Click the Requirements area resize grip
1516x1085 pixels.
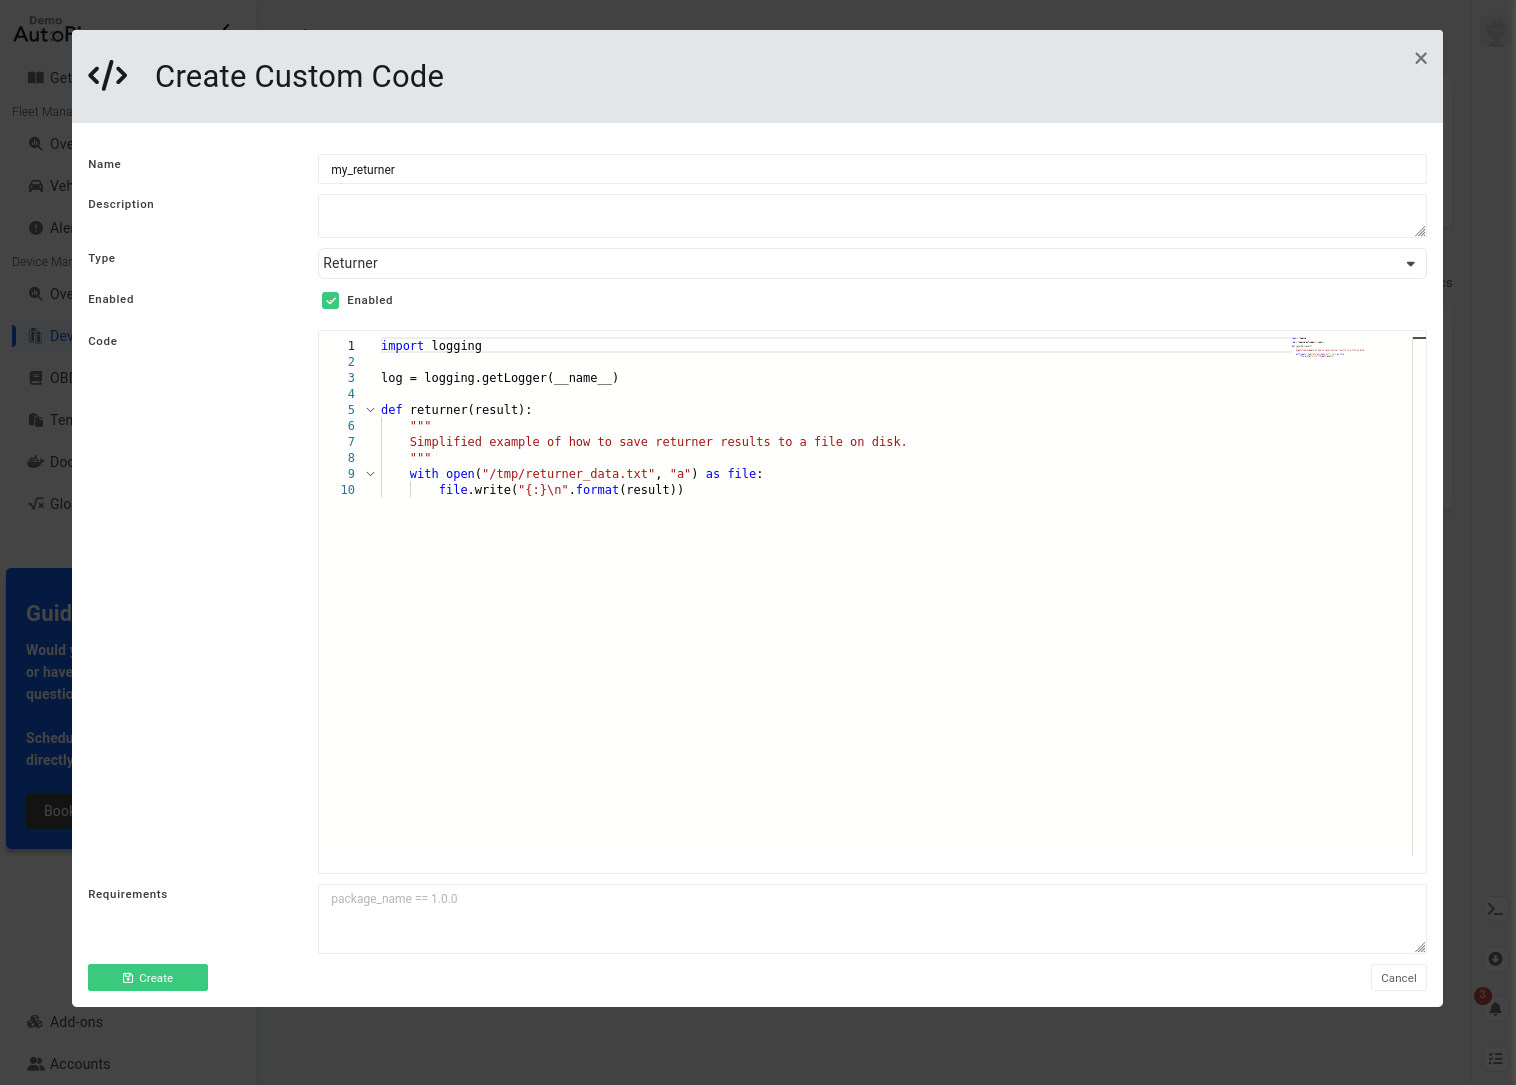(x=1419, y=947)
